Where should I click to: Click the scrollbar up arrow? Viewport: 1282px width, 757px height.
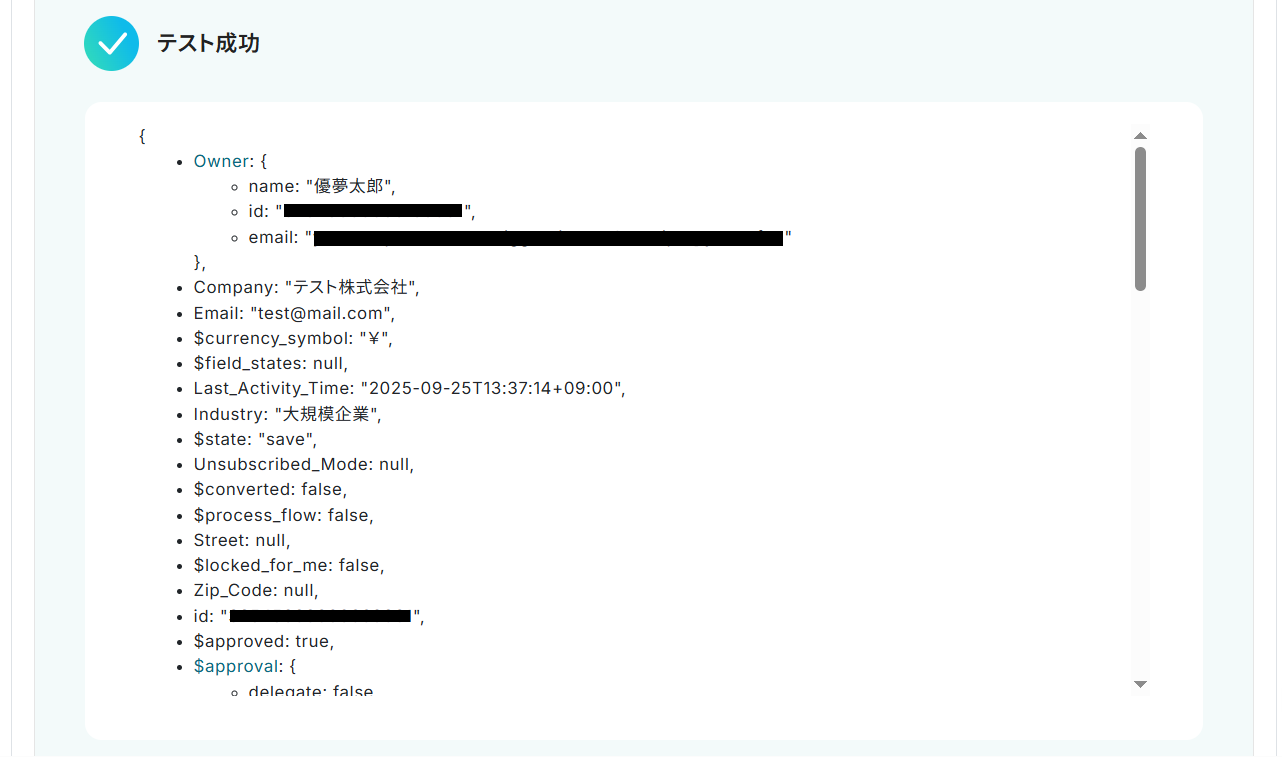point(1140,135)
